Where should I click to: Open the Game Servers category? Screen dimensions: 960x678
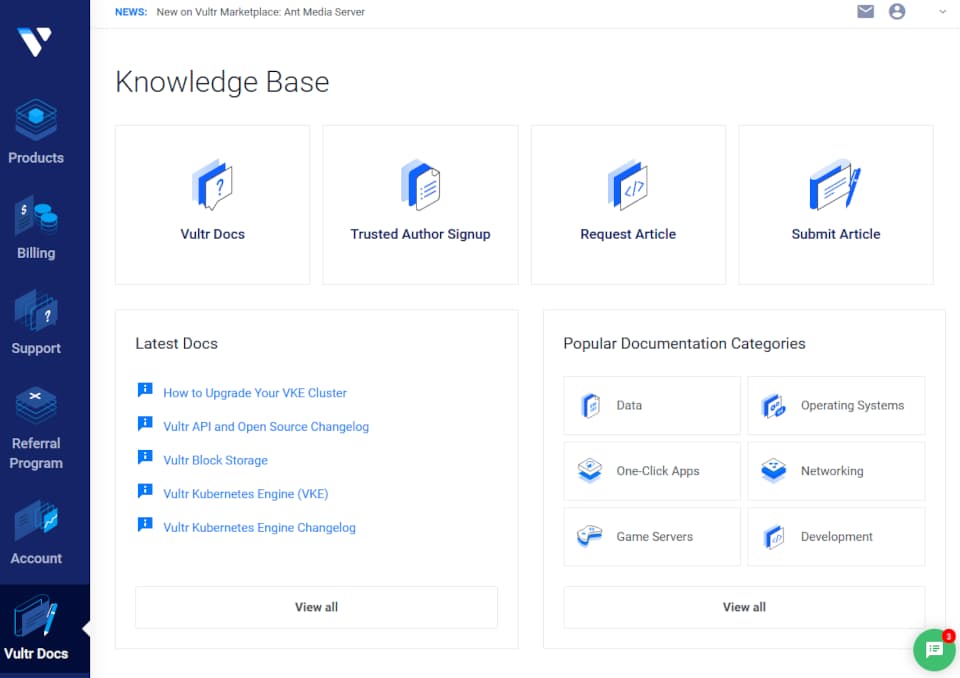[652, 537]
